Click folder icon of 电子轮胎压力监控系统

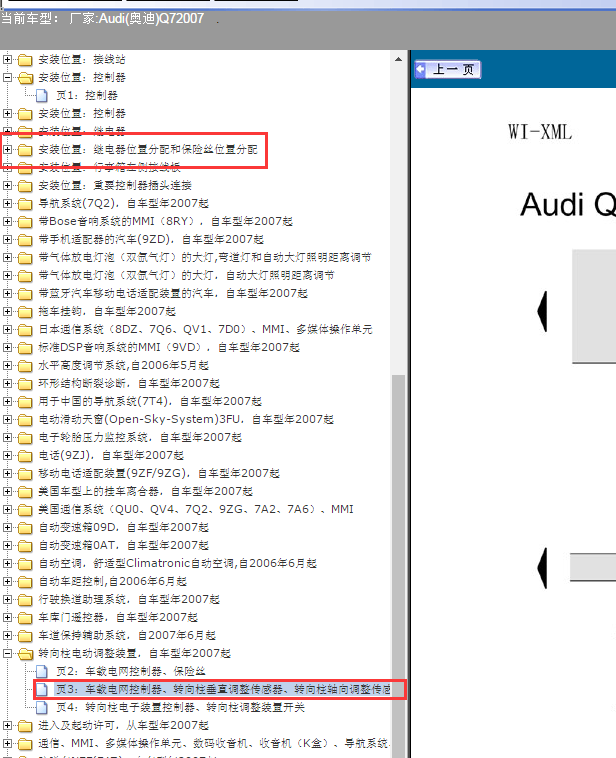(25, 438)
